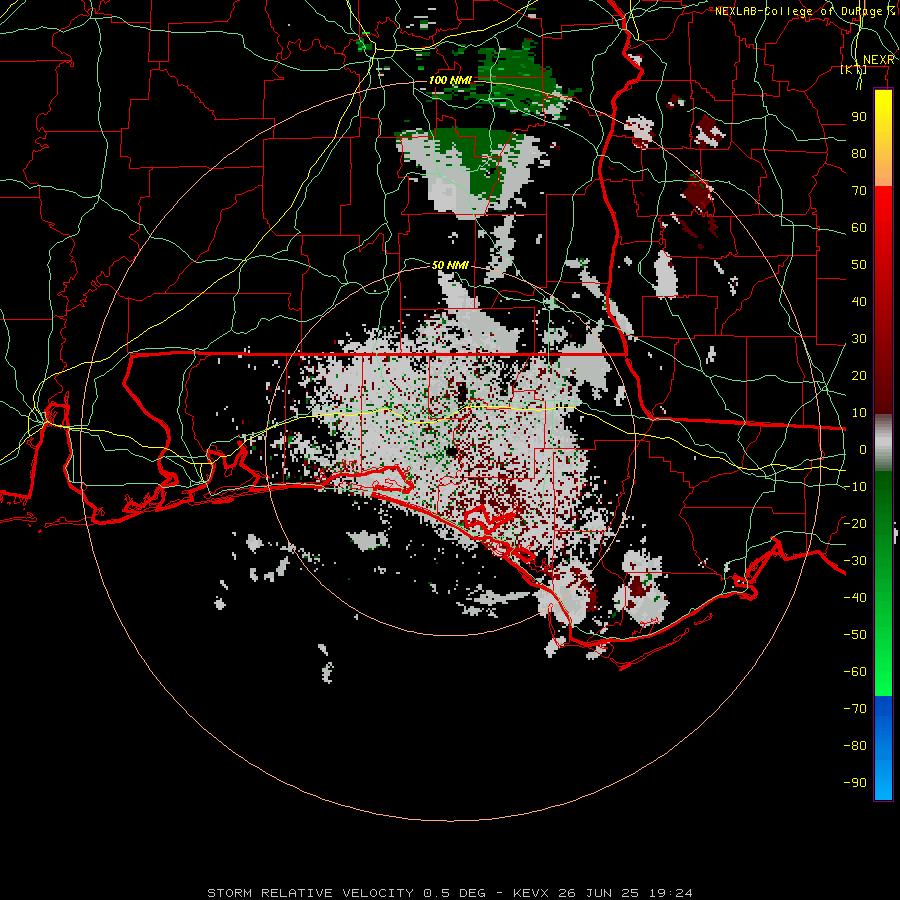This screenshot has width=900, height=900.
Task: Select the -40 value on velocity scale
Action: click(855, 598)
